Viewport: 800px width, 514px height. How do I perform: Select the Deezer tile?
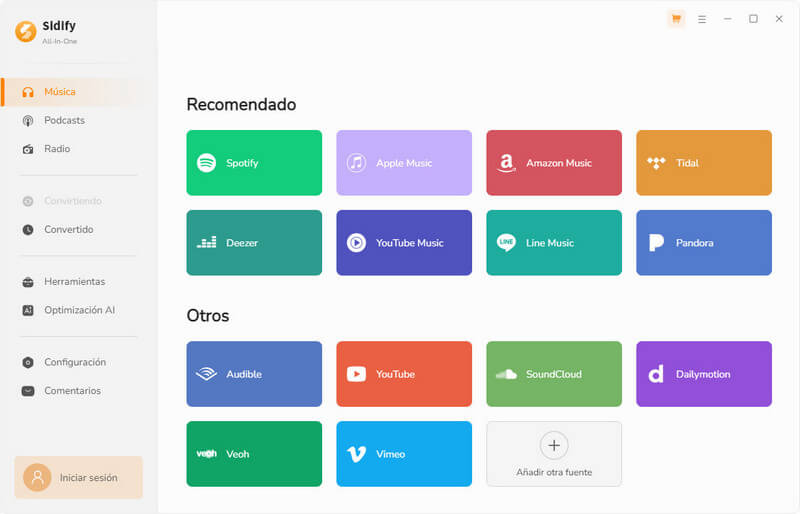coord(254,242)
